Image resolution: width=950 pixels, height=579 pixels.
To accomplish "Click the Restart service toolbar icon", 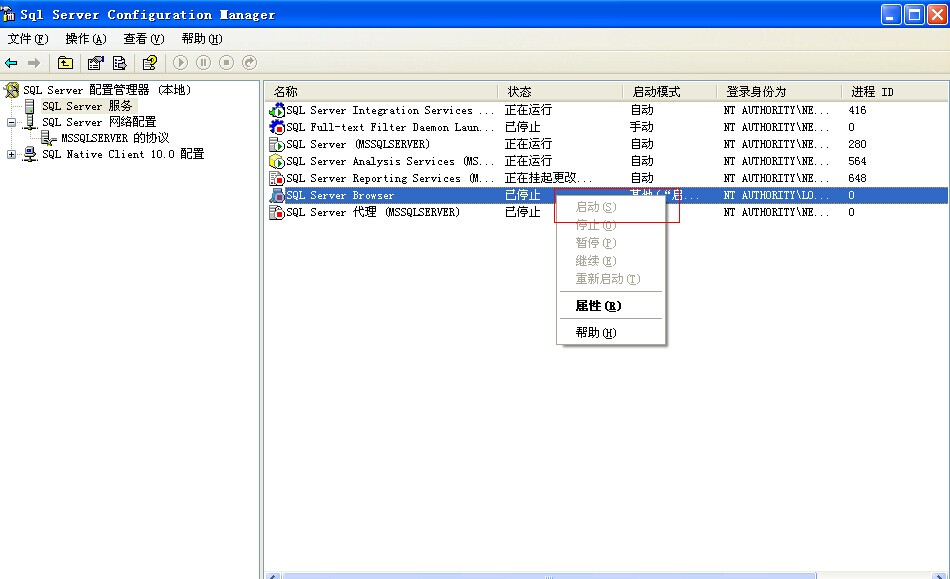I will point(250,62).
